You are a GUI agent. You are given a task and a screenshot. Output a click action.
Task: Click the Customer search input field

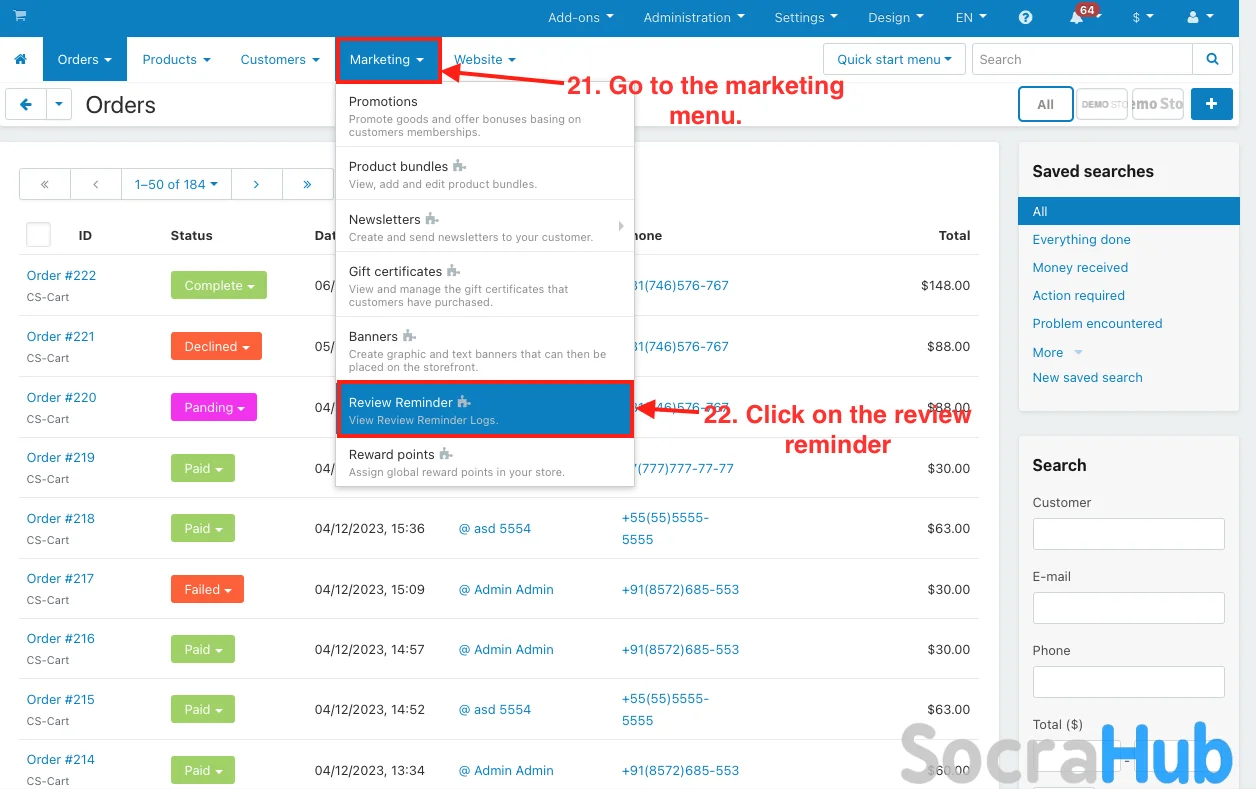pos(1128,534)
